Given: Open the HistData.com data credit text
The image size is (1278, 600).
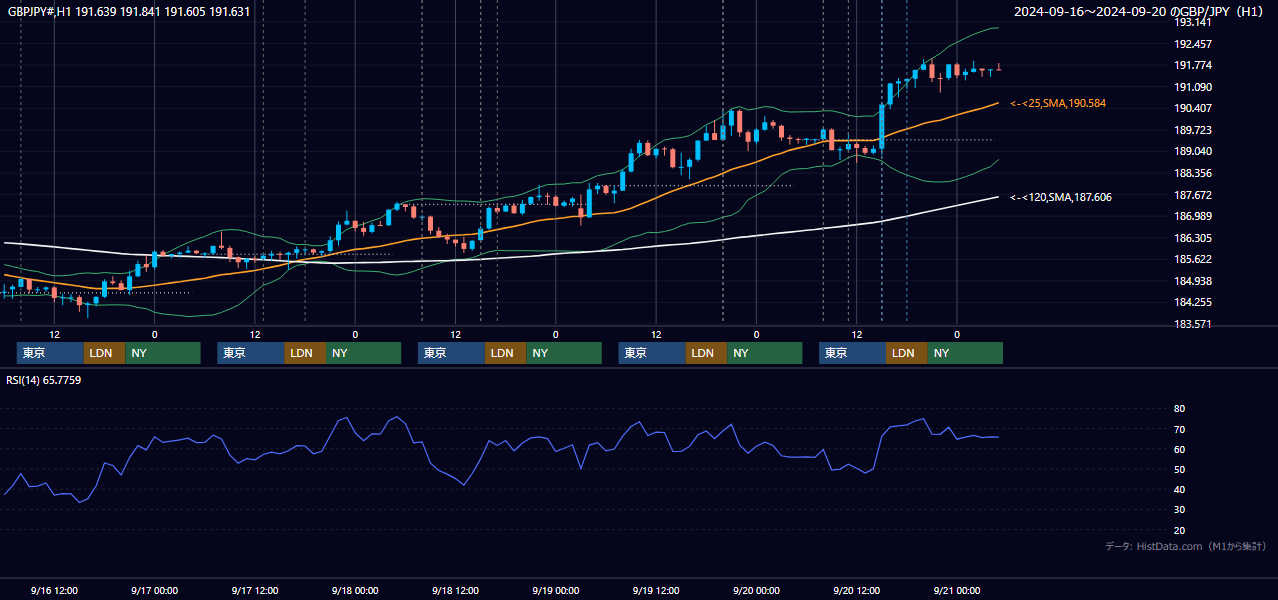Looking at the screenshot, I should click(x=1186, y=547).
